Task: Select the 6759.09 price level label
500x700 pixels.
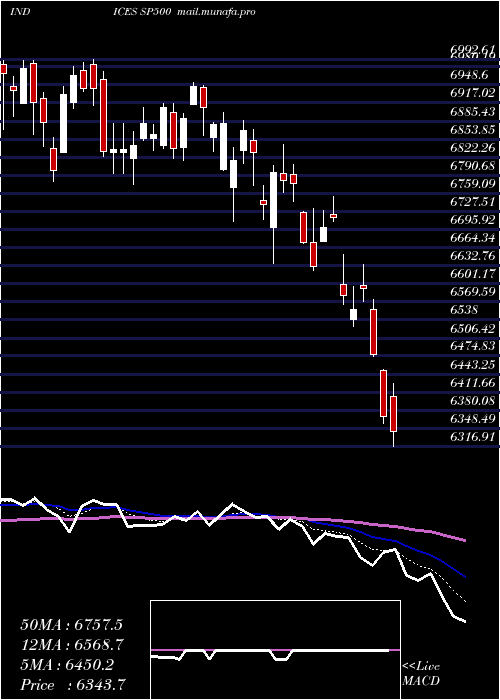Action: click(x=472, y=183)
